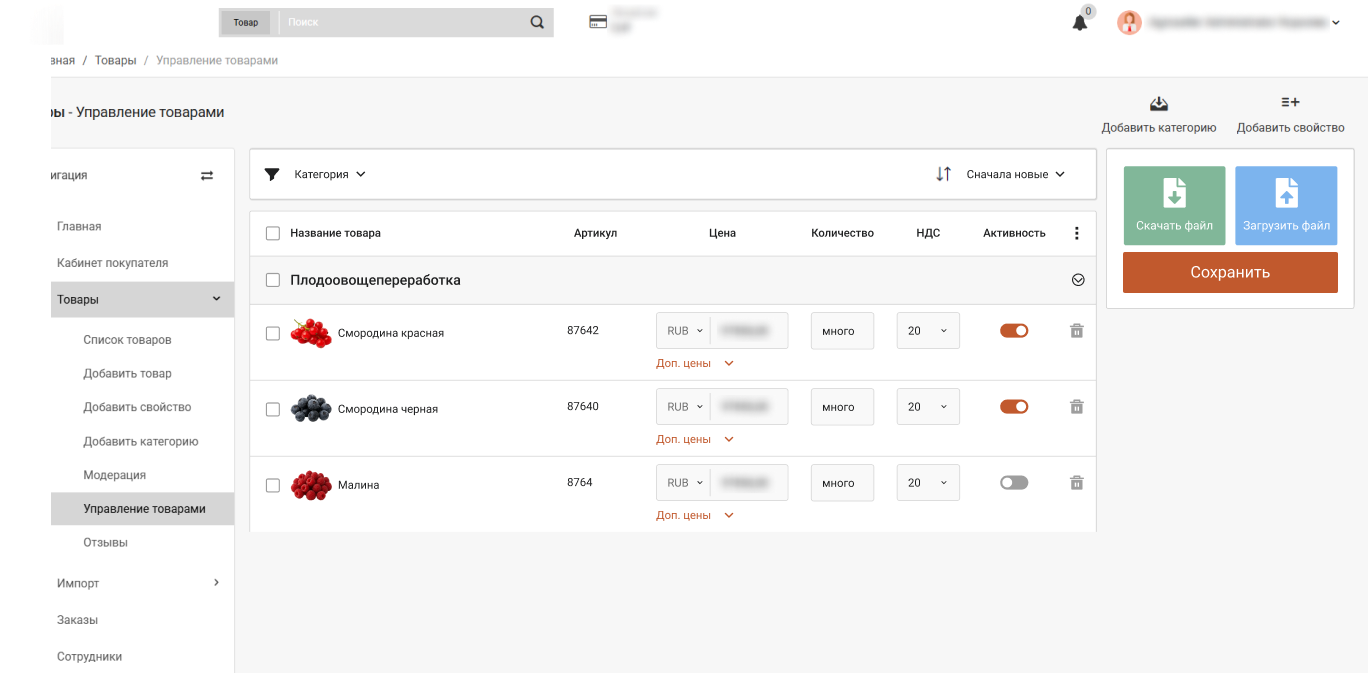The height and width of the screenshot is (674, 1368).
Task: Open notifications bell icon
Action: pyautogui.click(x=1079, y=23)
